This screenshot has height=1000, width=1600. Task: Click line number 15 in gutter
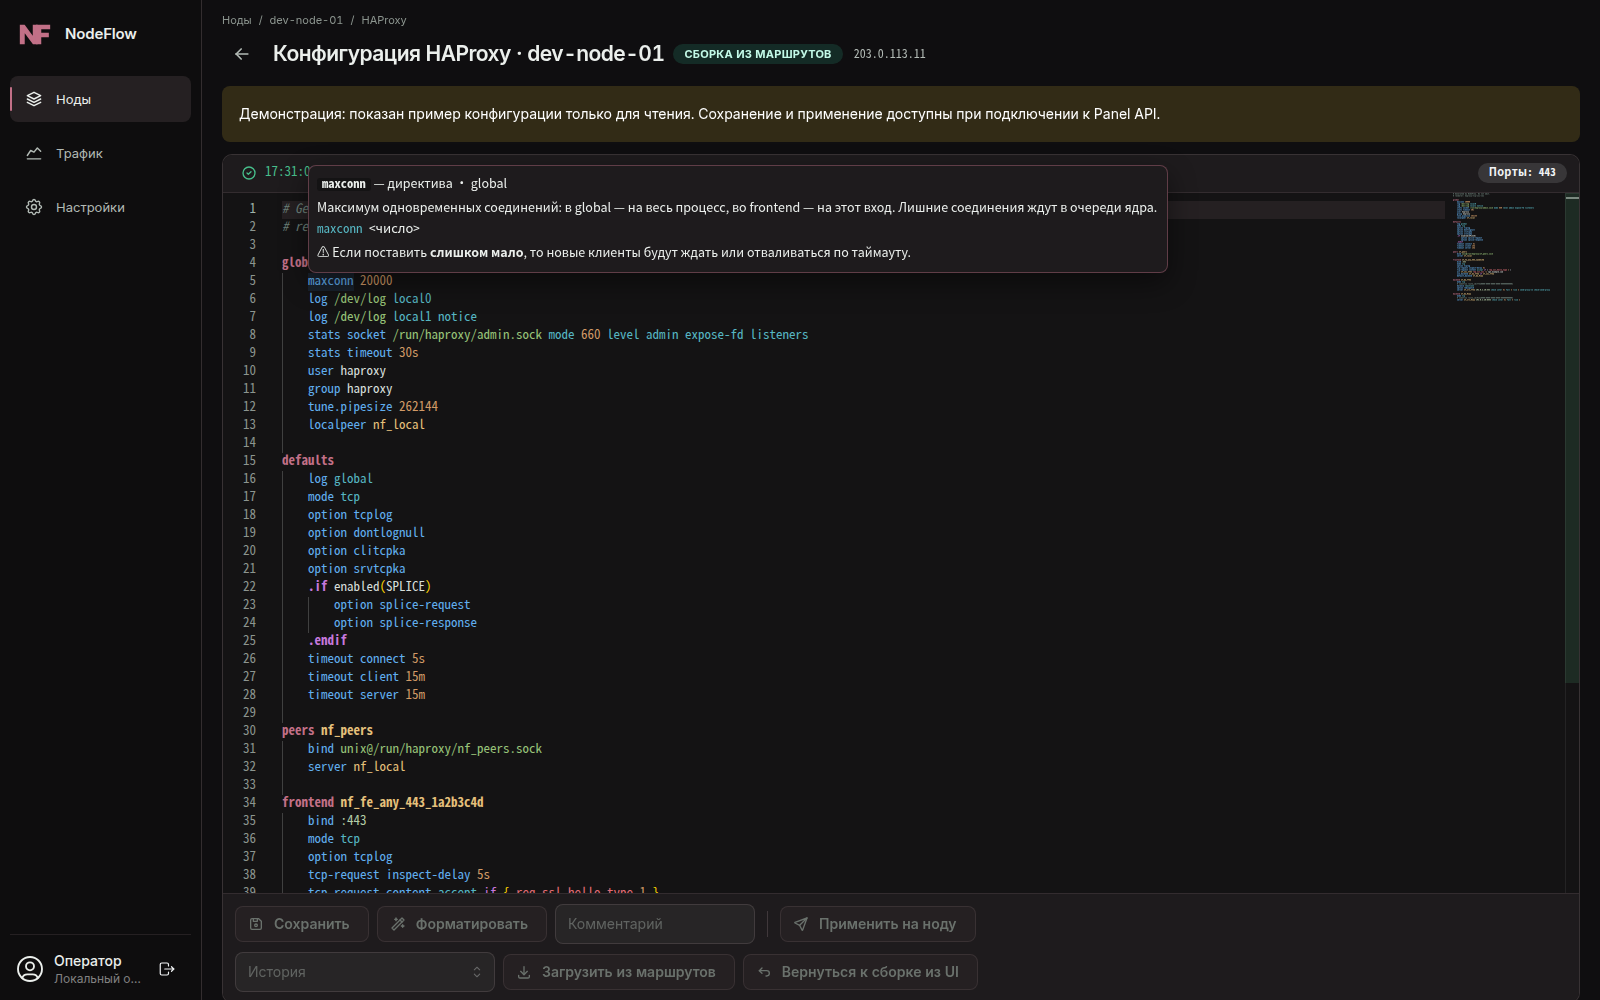[249, 461]
